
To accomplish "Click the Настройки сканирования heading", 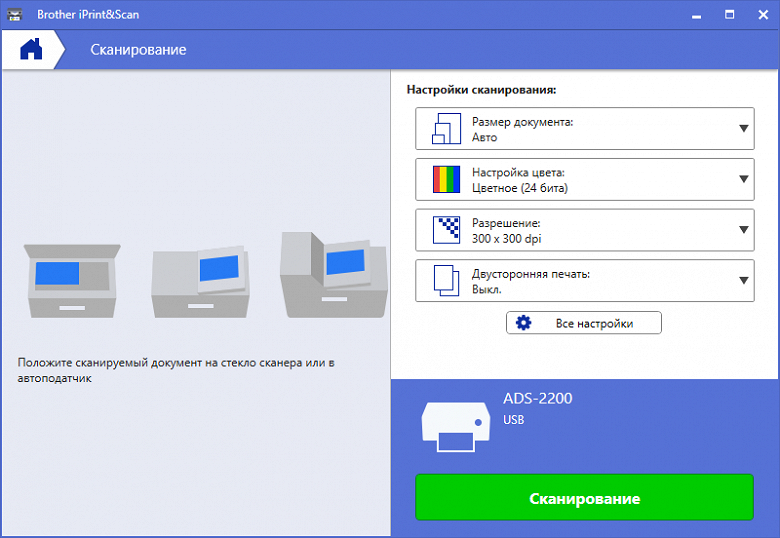I will [x=482, y=90].
